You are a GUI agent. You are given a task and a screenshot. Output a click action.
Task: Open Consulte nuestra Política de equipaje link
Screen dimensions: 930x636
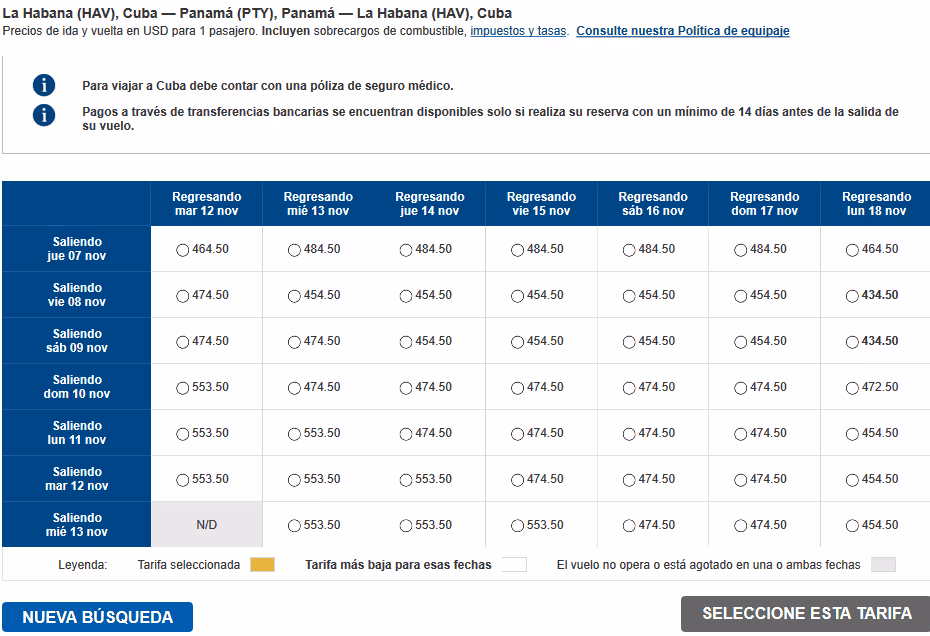pos(683,31)
